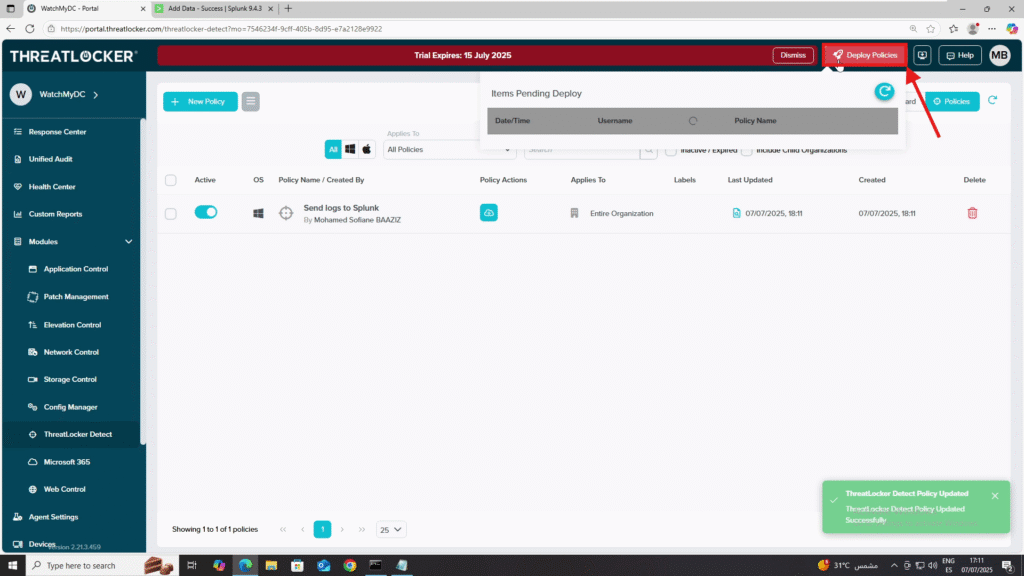This screenshot has width=1024, height=576.
Task: Open Elevation Control module
Action: pos(72,325)
